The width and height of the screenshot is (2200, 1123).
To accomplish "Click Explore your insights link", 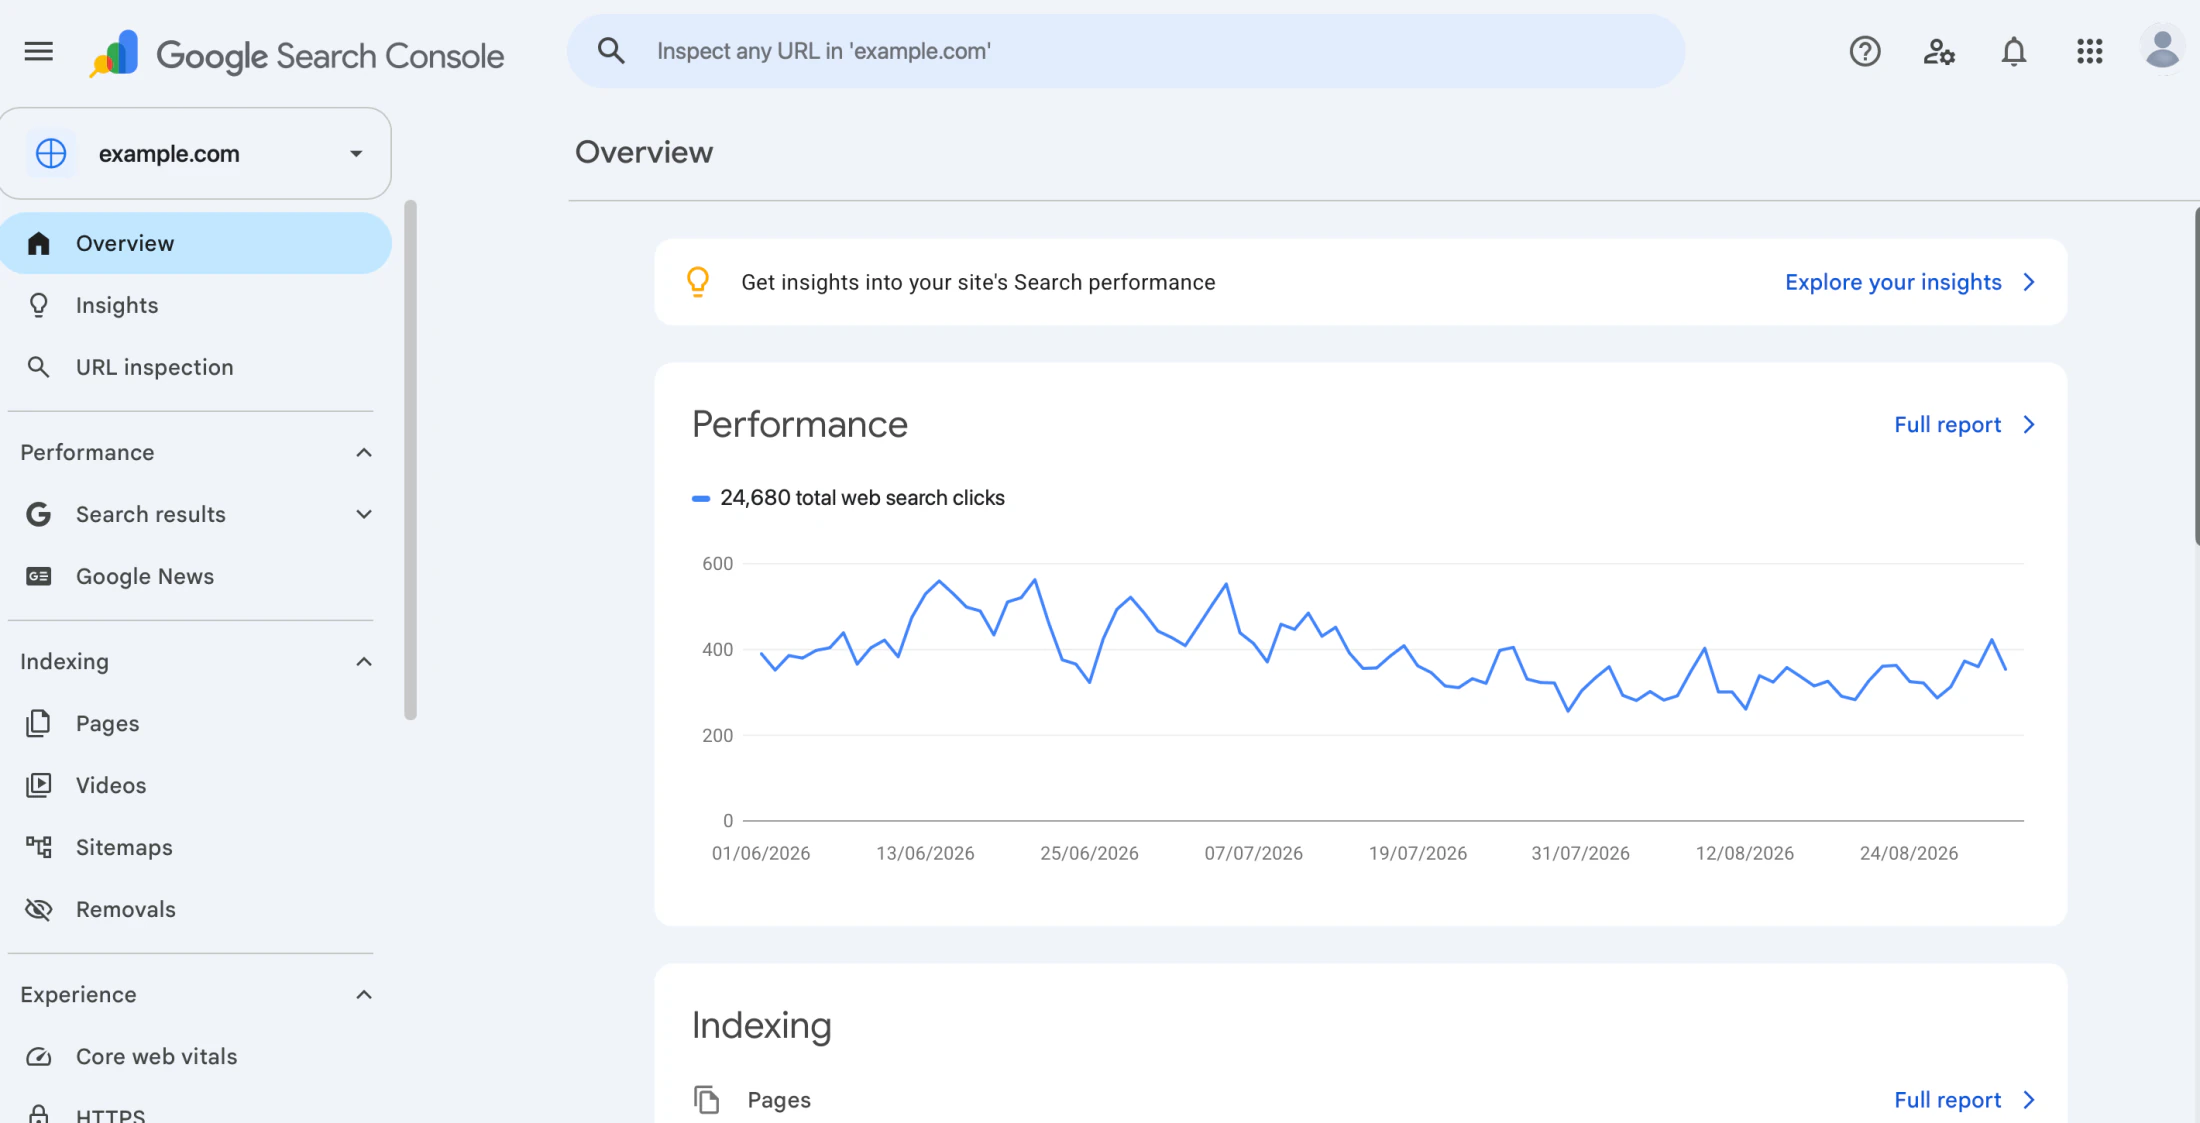I will click(1893, 282).
